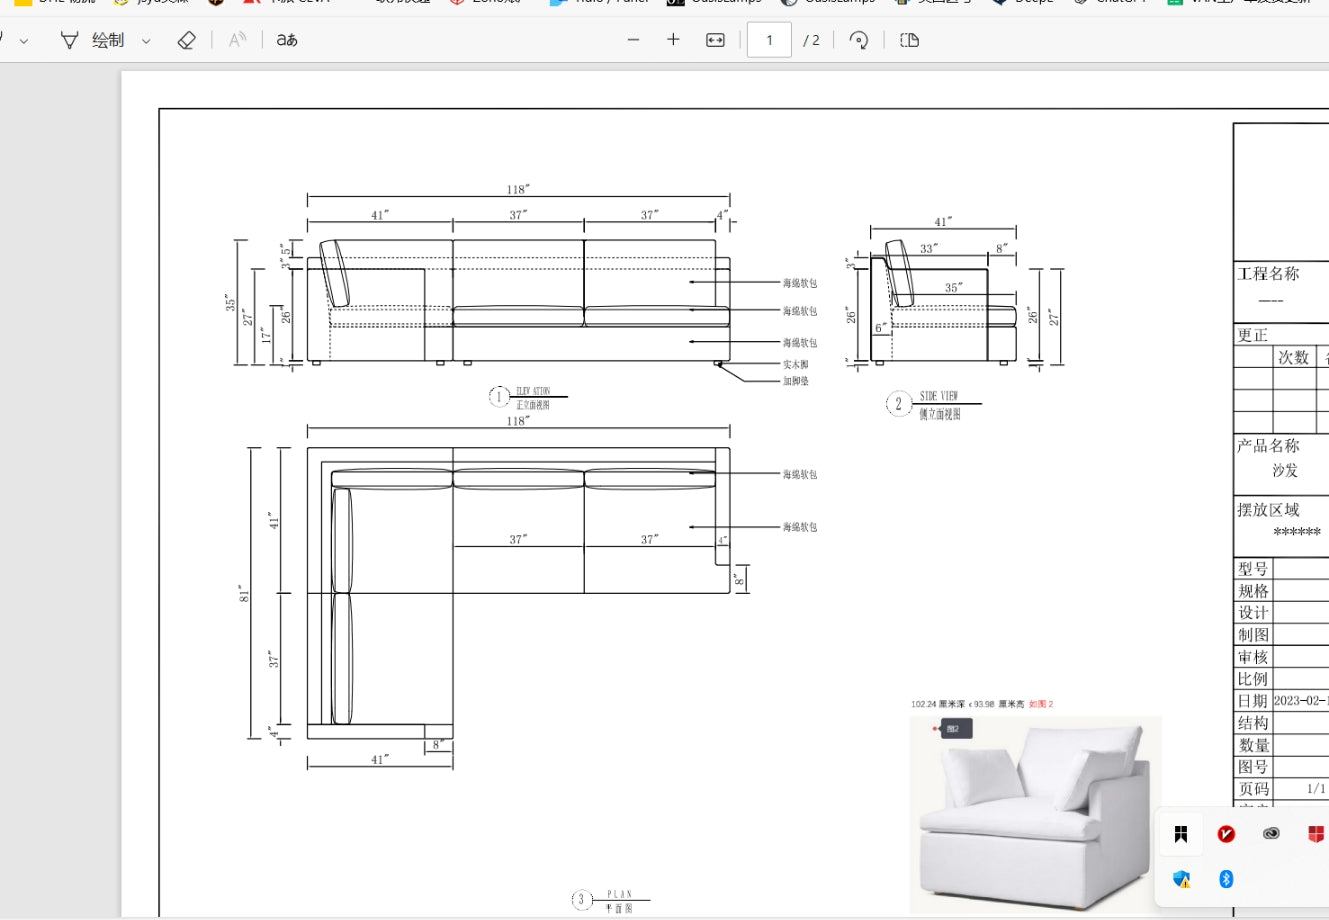Toggle Bluetooth from the system tray

(1225, 878)
